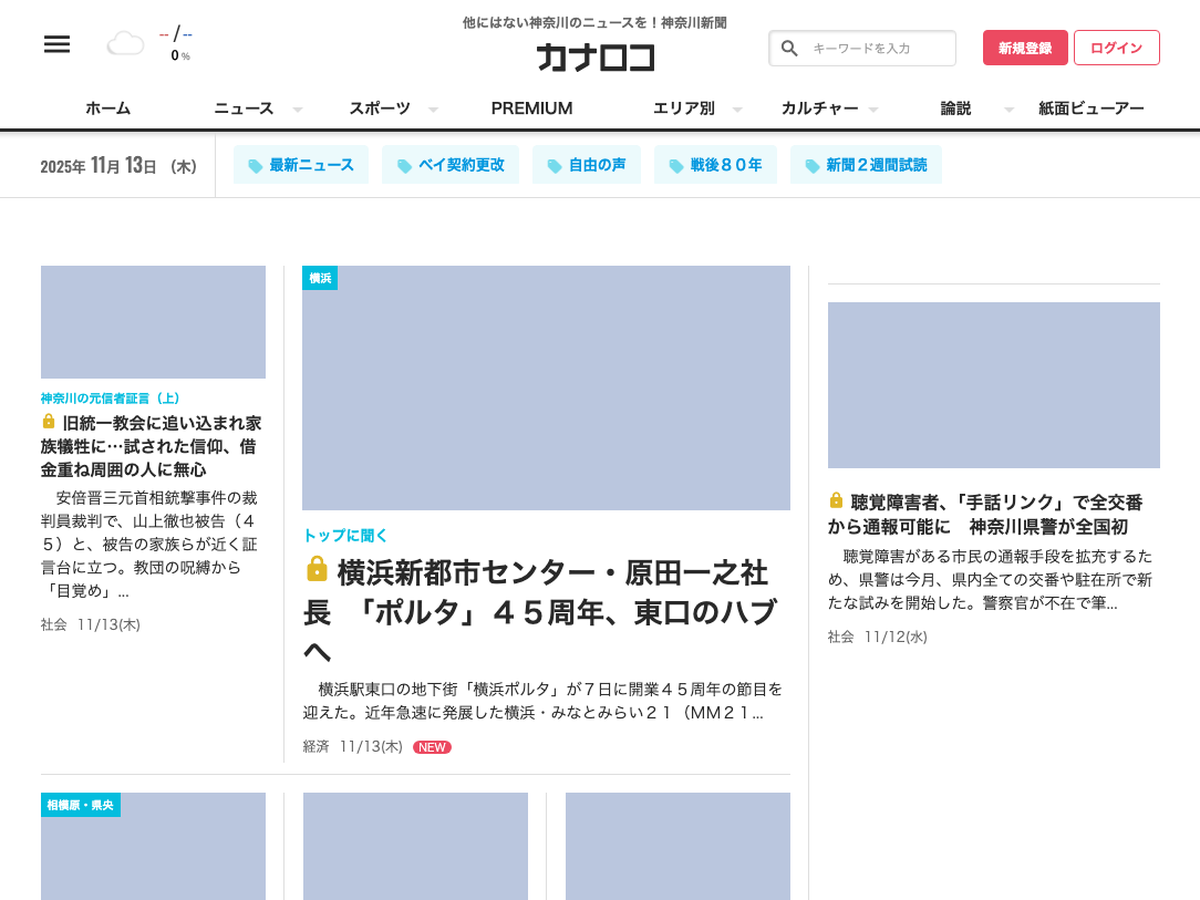Image resolution: width=1200 pixels, height=900 pixels.
Task: Click the cloud weather icon
Action: pyautogui.click(x=125, y=44)
